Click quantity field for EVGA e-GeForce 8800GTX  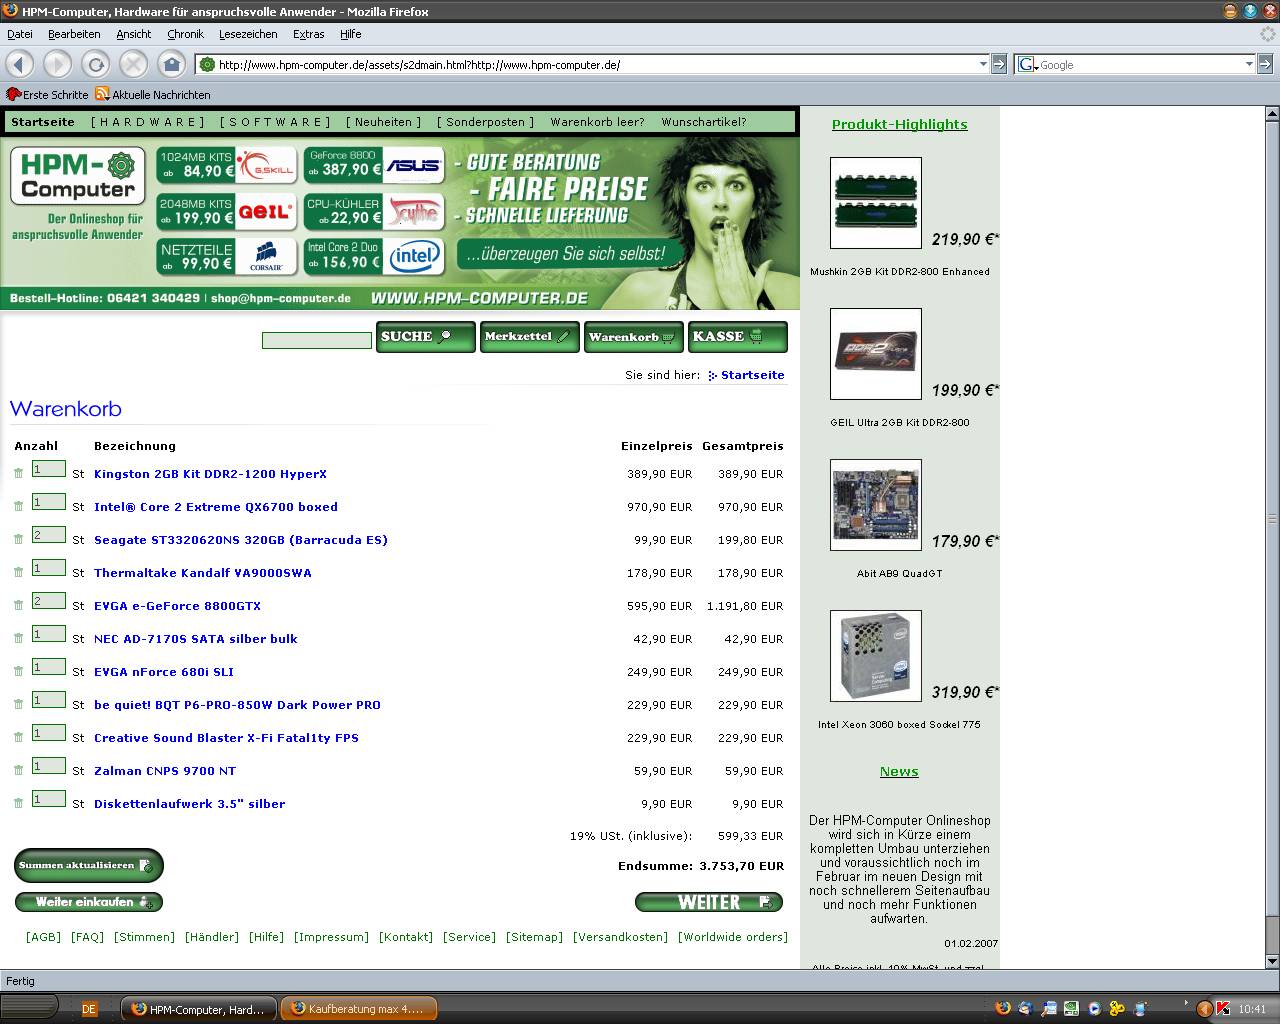(x=49, y=601)
